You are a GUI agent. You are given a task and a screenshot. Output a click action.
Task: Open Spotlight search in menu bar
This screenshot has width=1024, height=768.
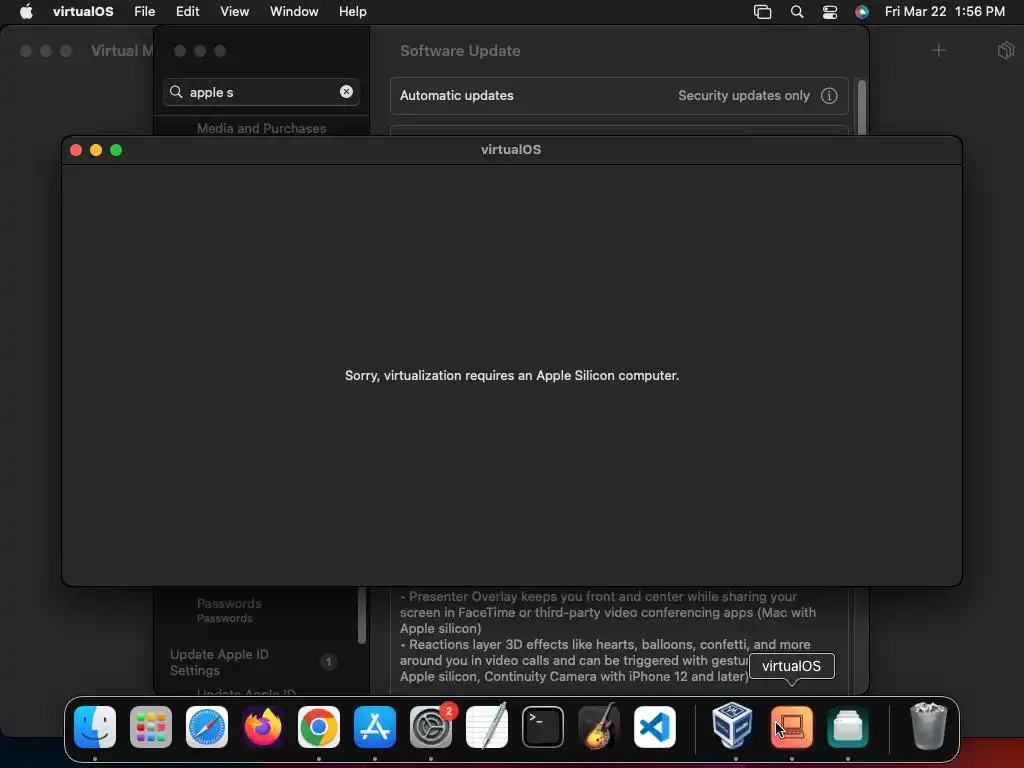(x=797, y=11)
